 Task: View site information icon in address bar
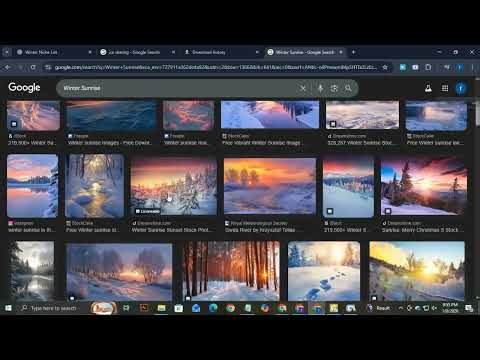pos(48,67)
